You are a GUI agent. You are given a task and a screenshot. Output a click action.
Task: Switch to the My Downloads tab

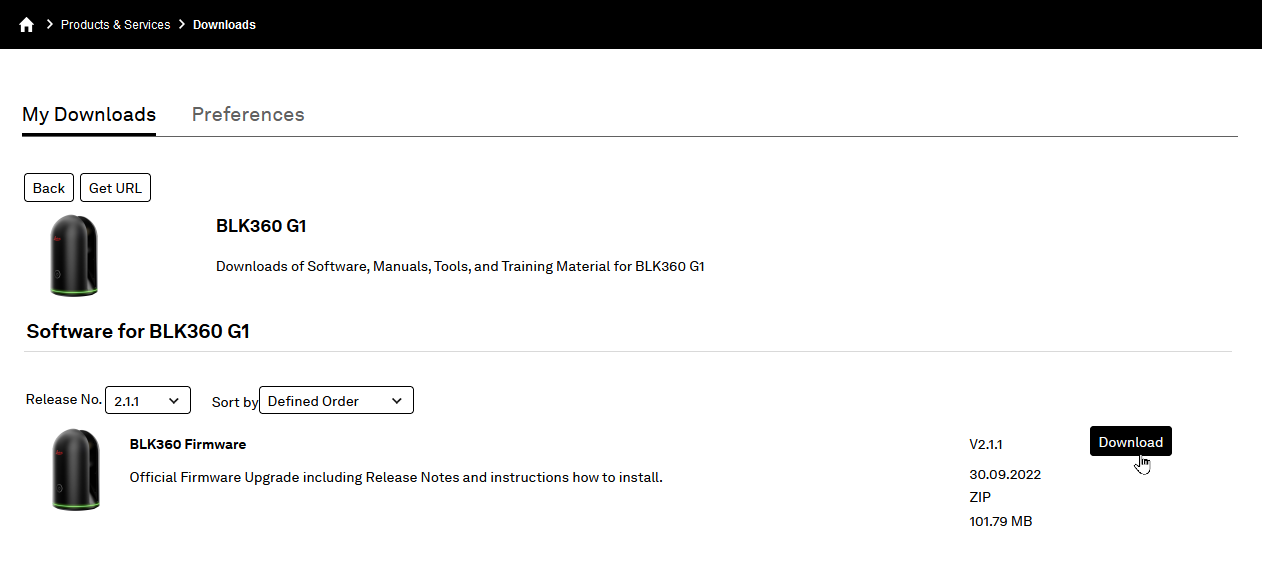(89, 115)
